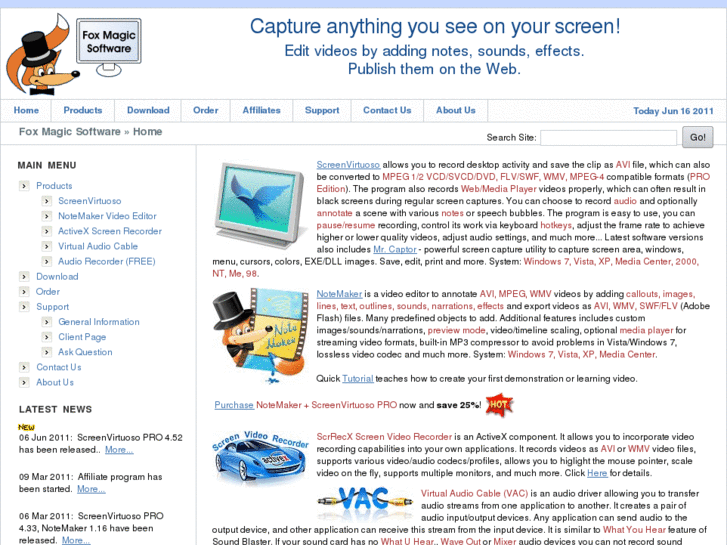727x545 pixels.
Task: Open the Quick Tutorial link
Action: [x=357, y=378]
